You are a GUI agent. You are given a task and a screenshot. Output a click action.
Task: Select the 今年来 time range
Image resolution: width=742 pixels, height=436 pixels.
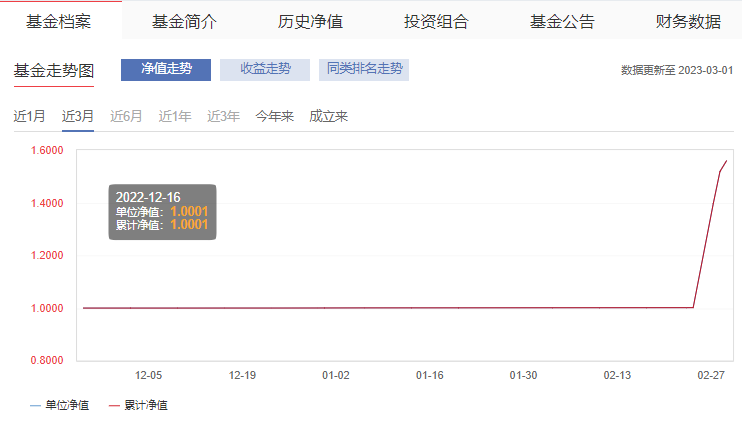pyautogui.click(x=274, y=116)
